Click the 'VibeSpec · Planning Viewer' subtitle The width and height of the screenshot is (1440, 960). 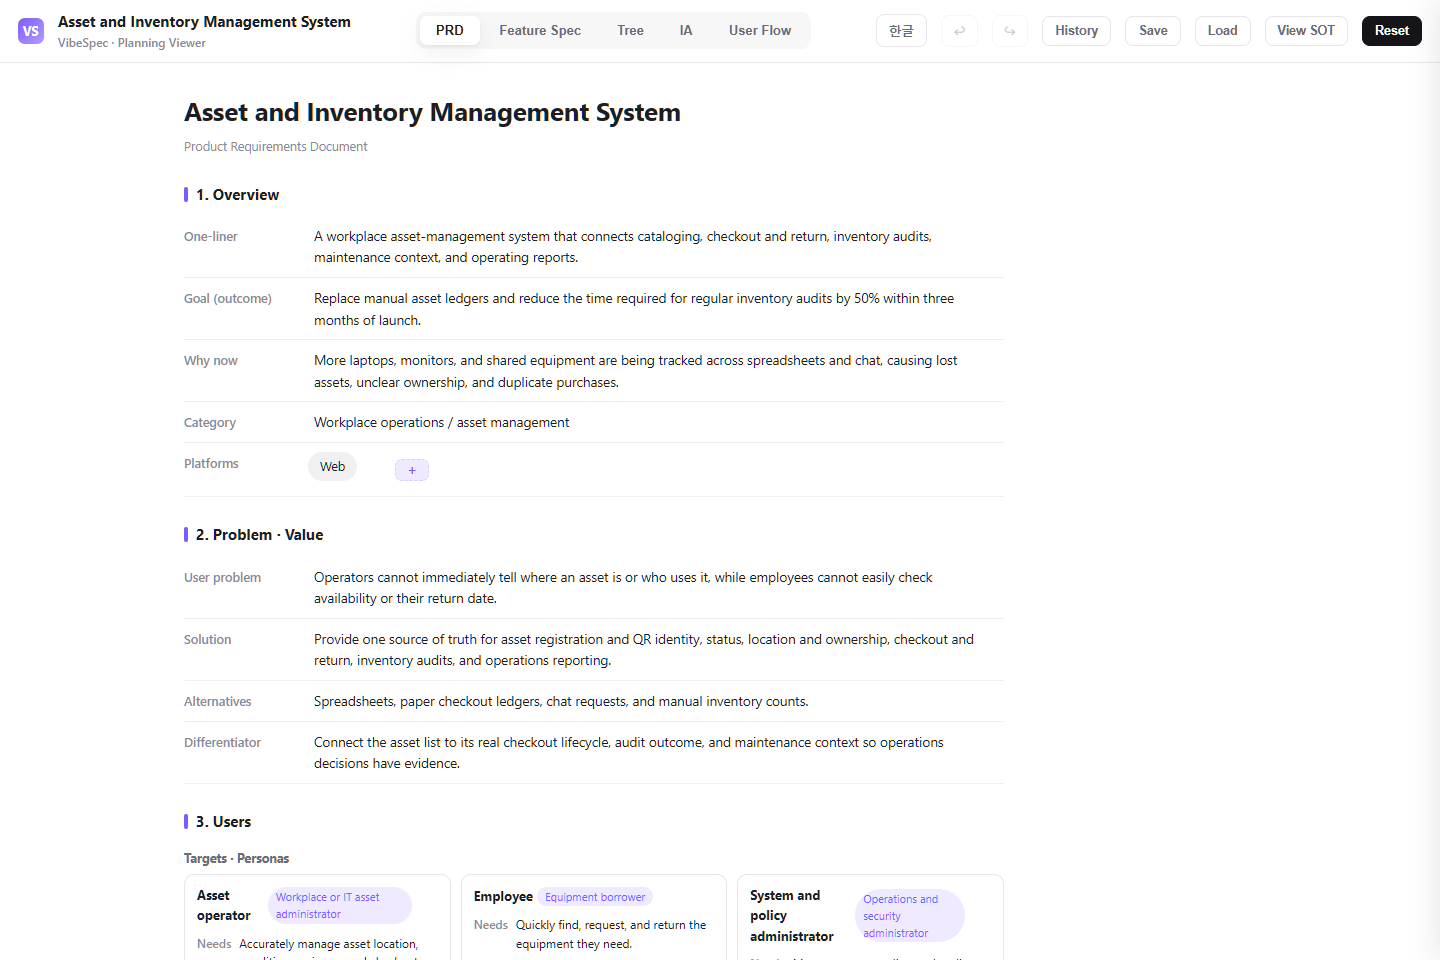coord(132,43)
